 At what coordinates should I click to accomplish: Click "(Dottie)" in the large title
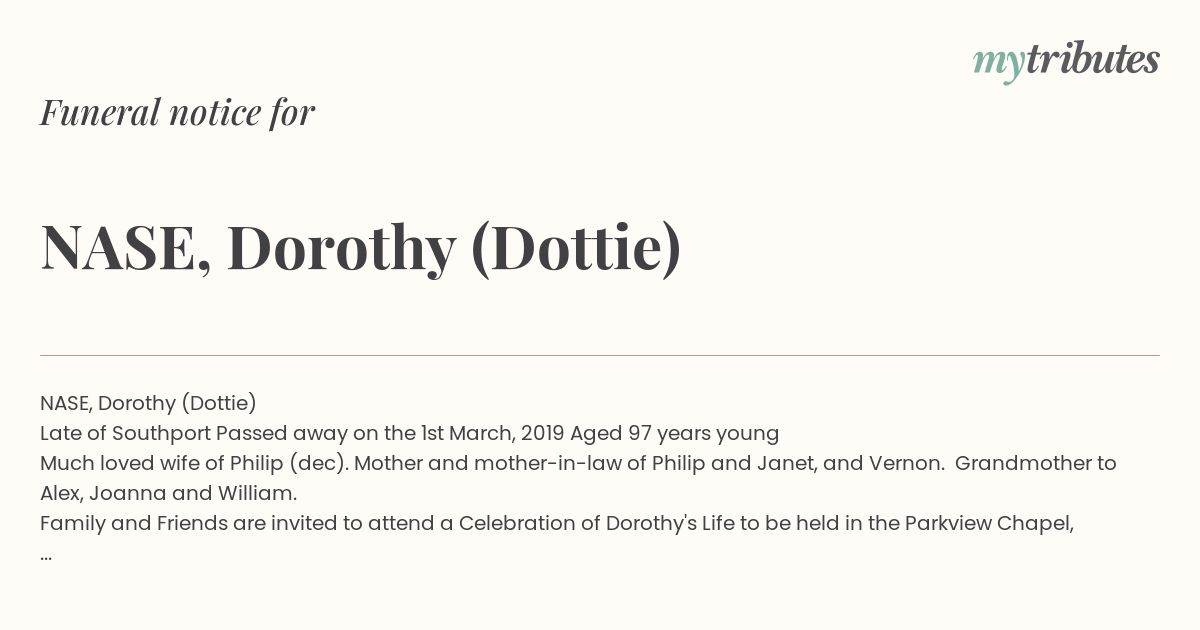pos(576,248)
